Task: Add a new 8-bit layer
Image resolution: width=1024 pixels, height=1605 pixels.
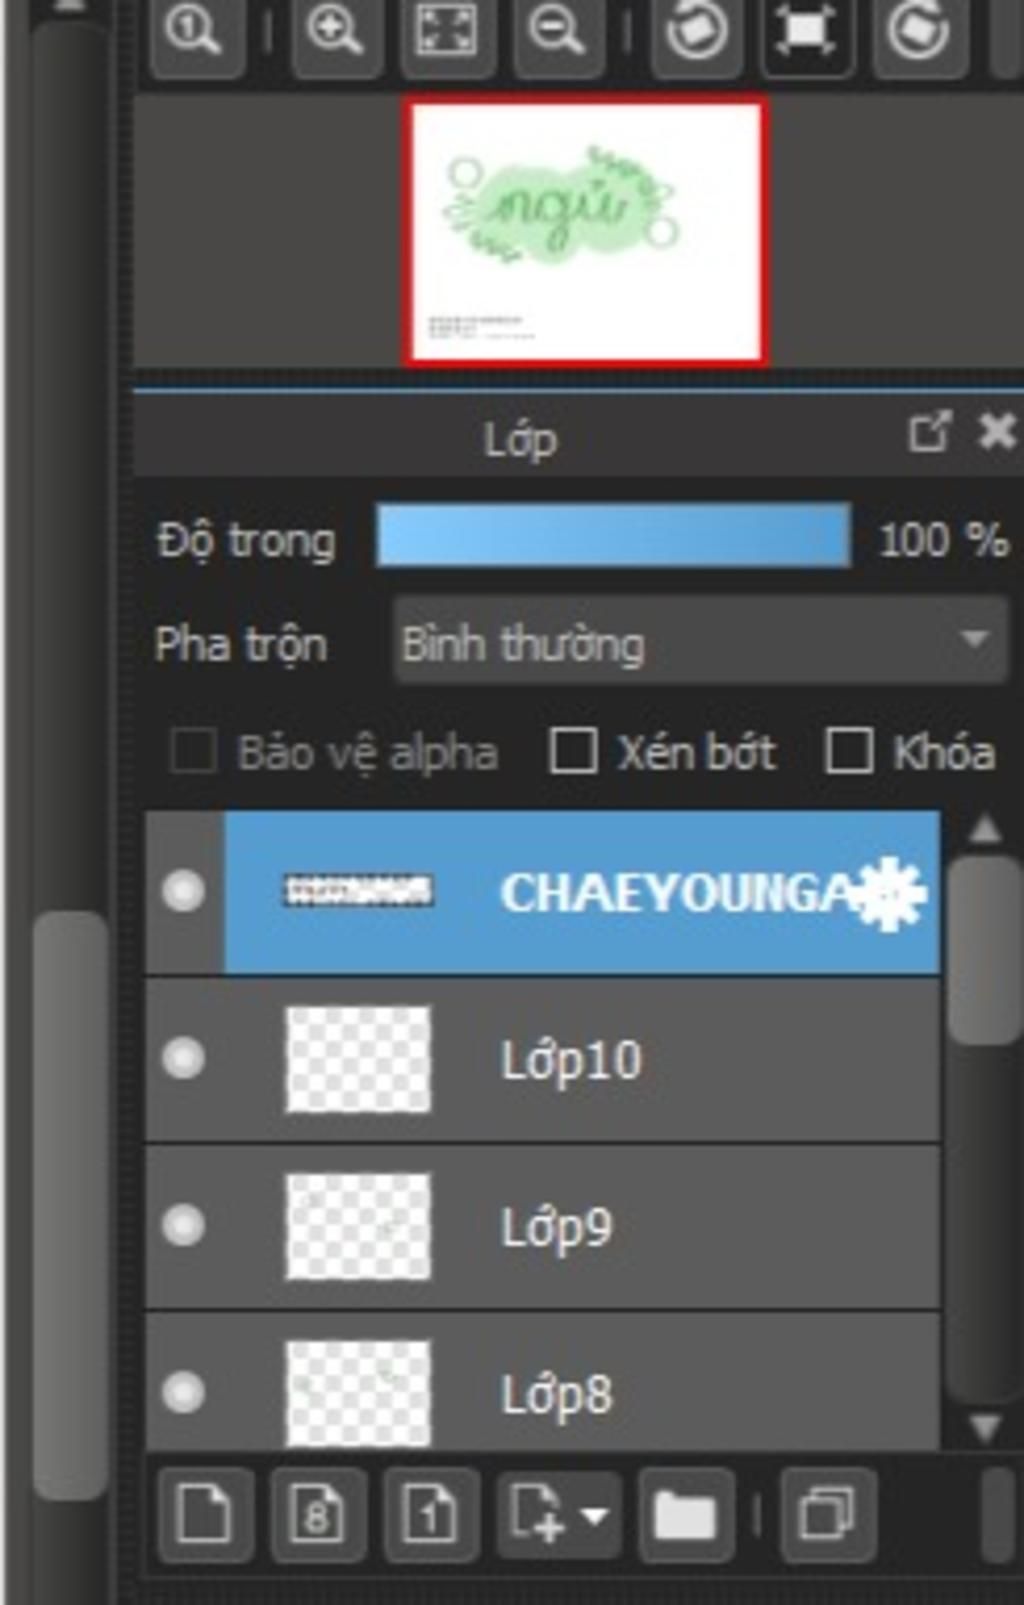Action: 317,1515
